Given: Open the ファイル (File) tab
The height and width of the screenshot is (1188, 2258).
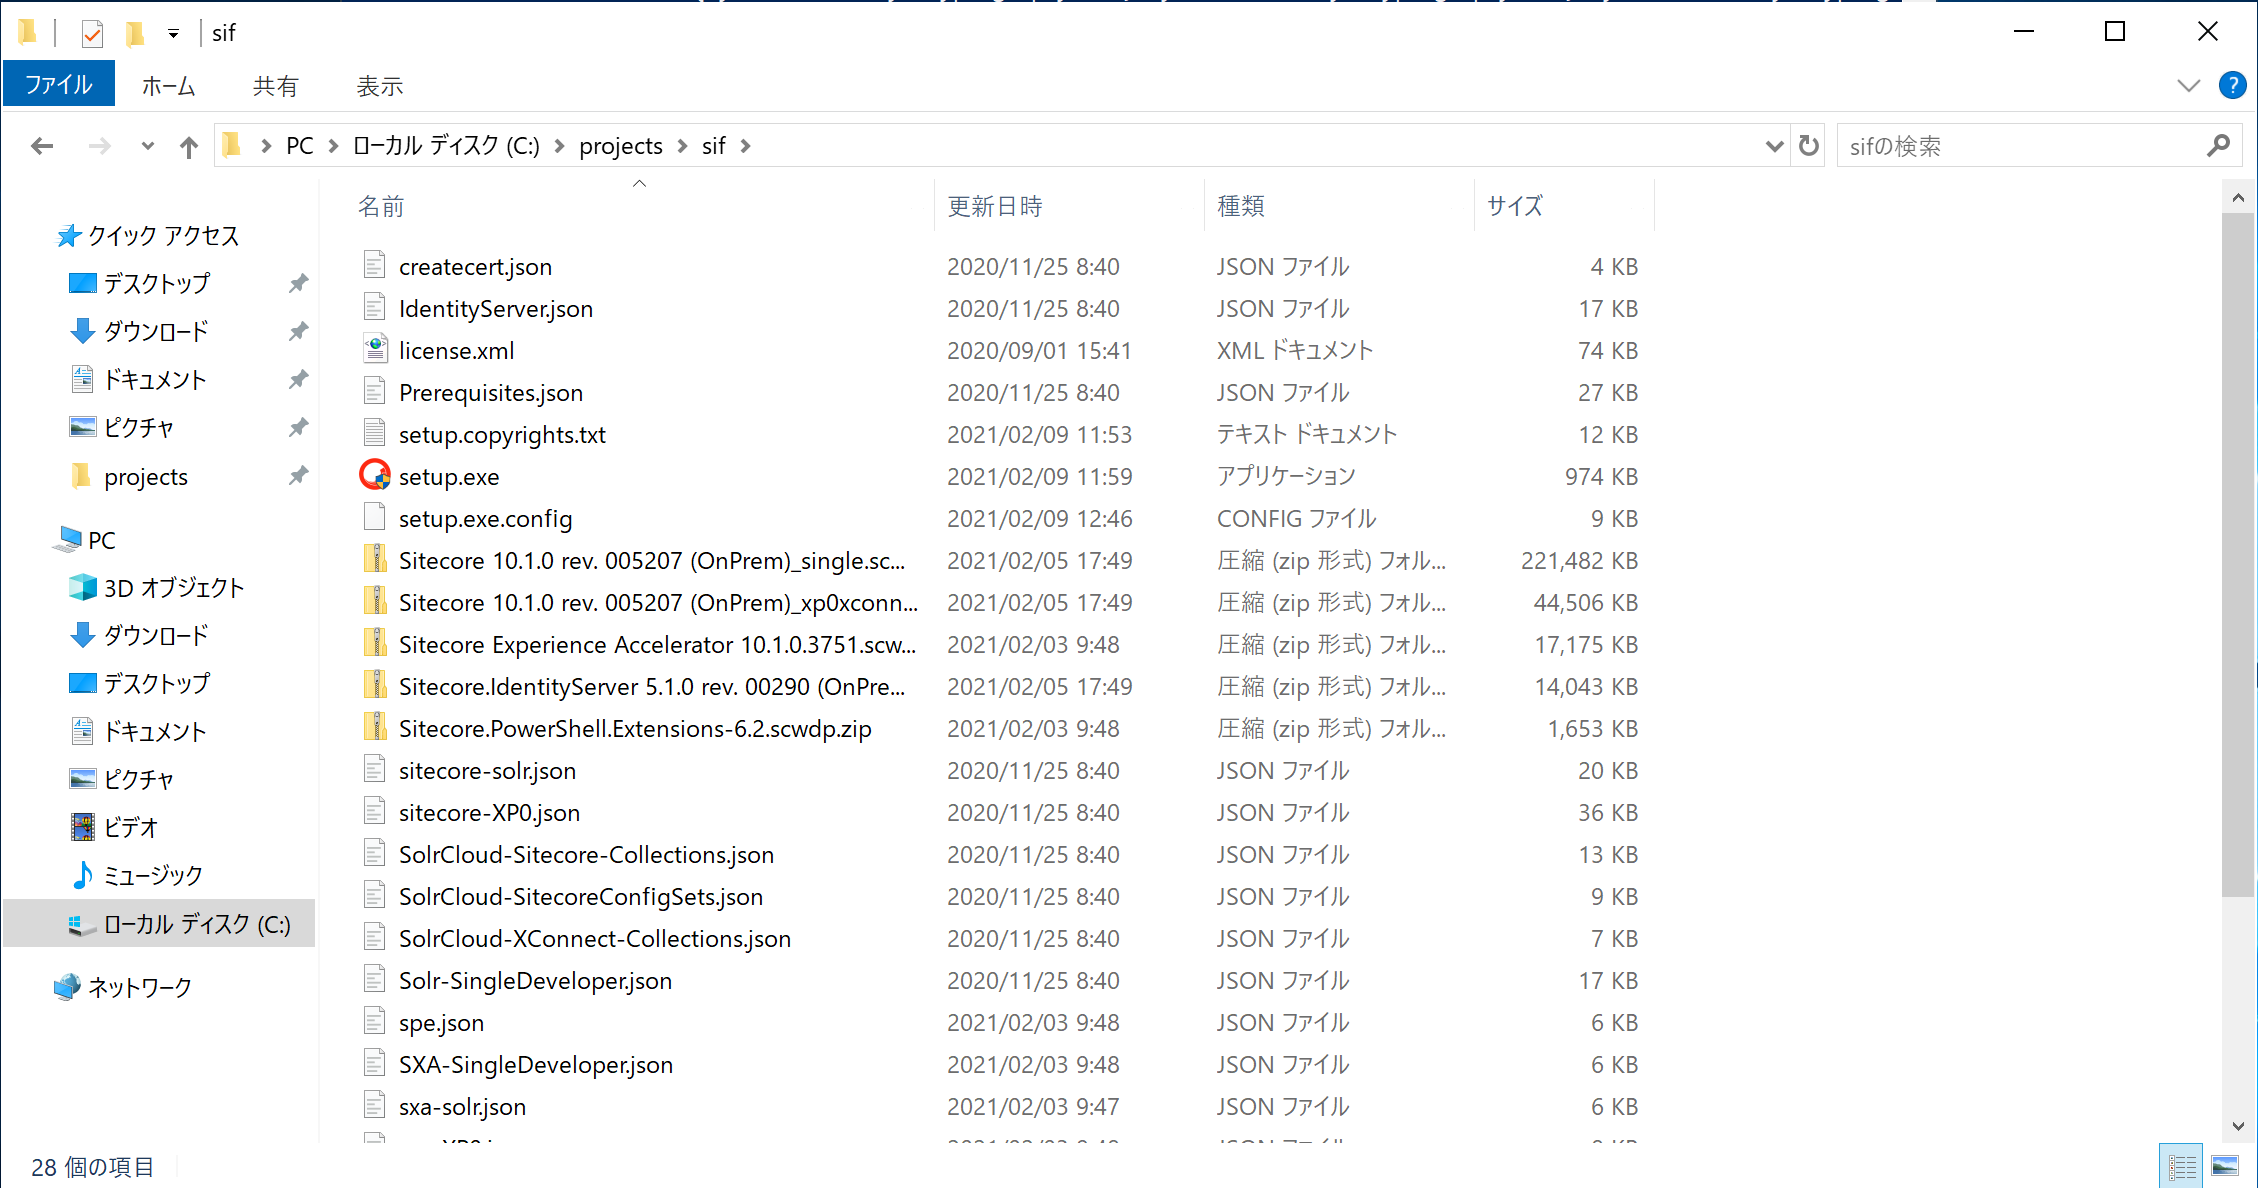Looking at the screenshot, I should 59,84.
